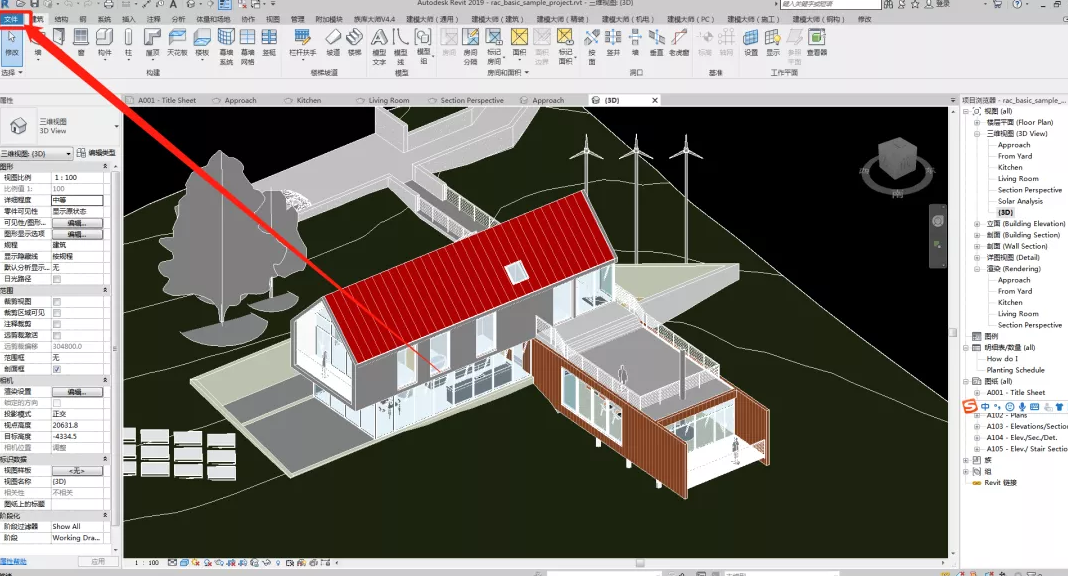Check the Sun Path (日光路径) box
Viewport: 1068px width, 576px height.
click(57, 278)
